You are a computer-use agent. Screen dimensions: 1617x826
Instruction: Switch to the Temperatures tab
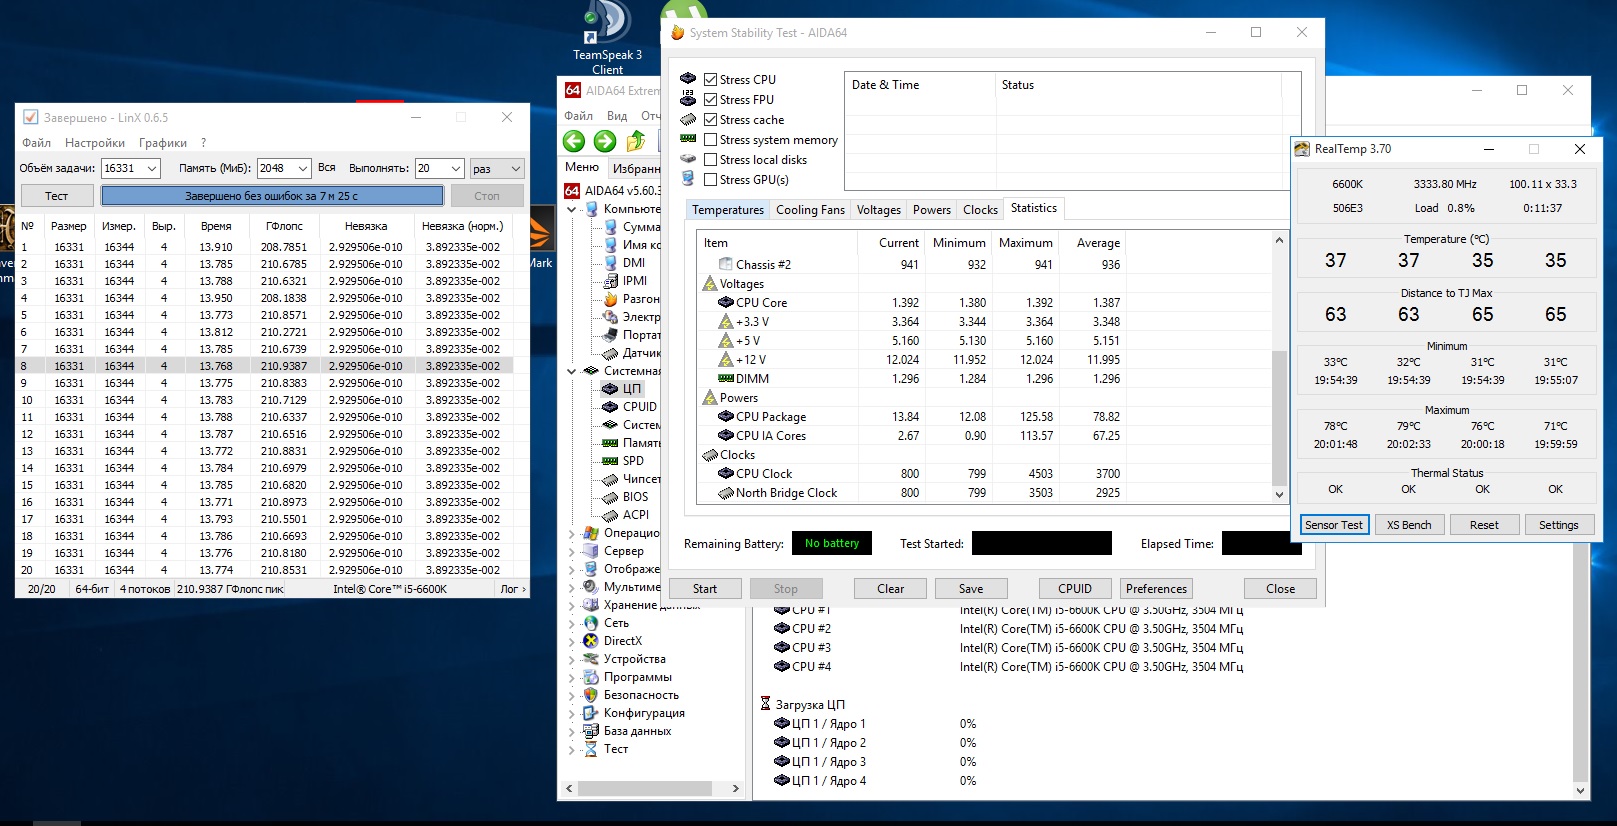728,210
